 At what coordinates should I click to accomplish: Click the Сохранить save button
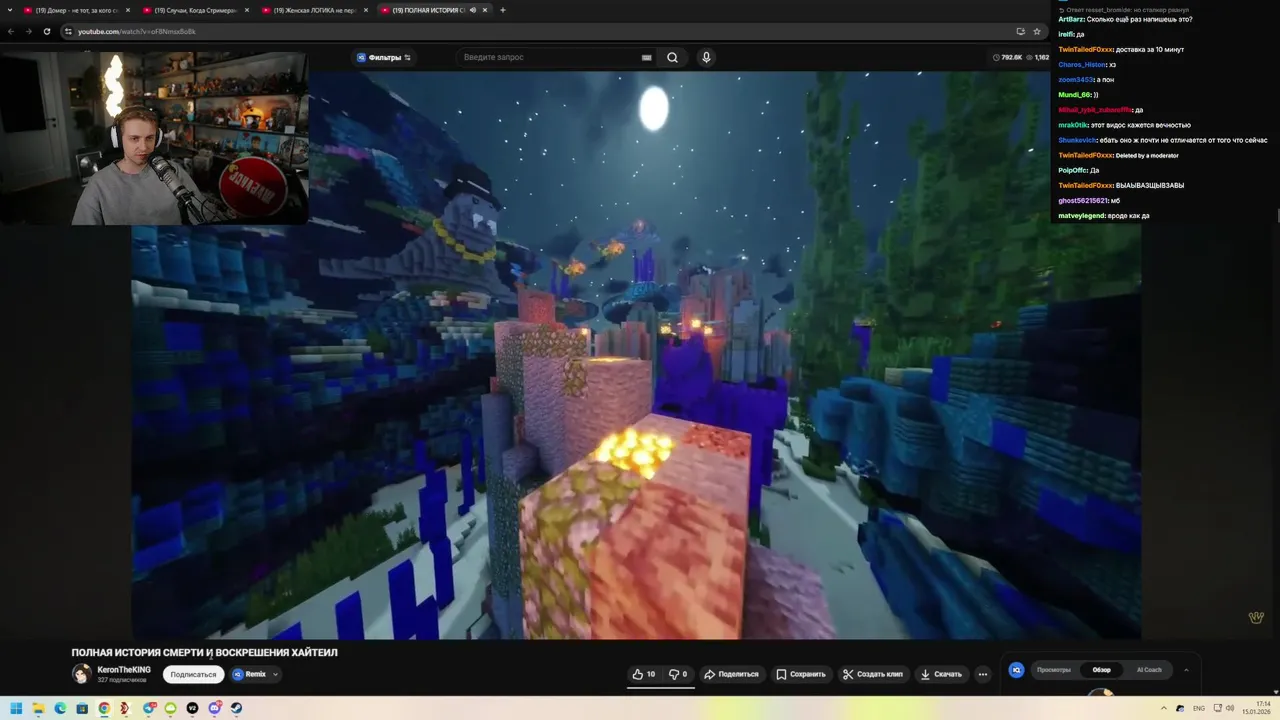coord(801,674)
